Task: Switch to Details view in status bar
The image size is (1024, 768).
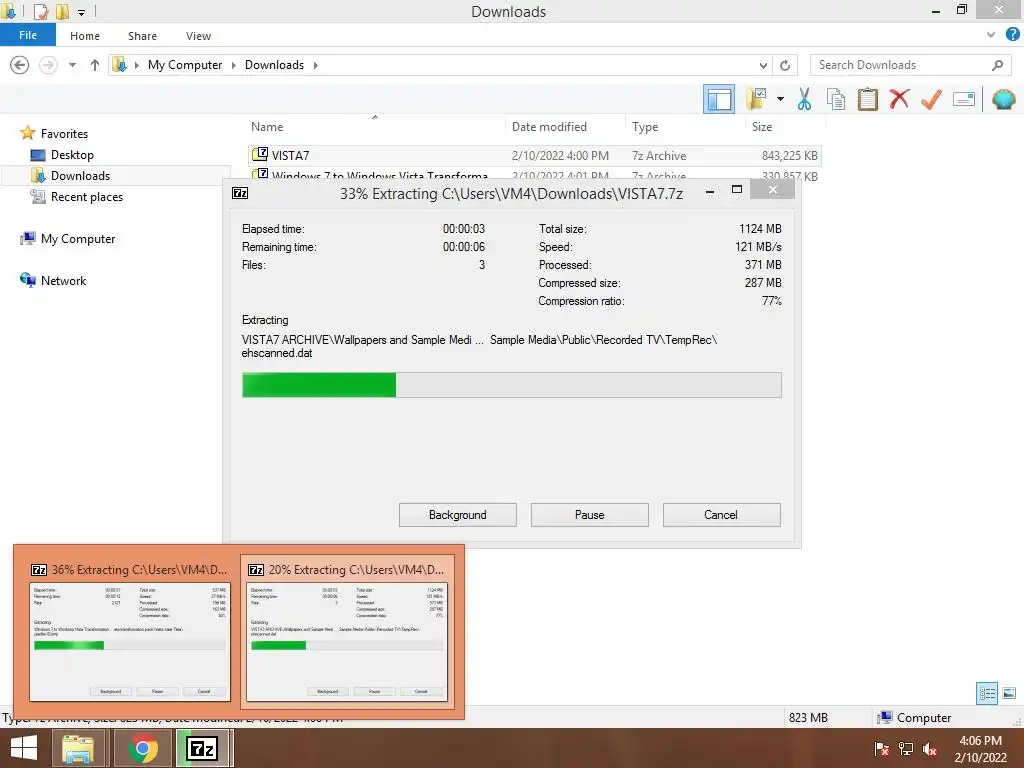Action: point(987,693)
